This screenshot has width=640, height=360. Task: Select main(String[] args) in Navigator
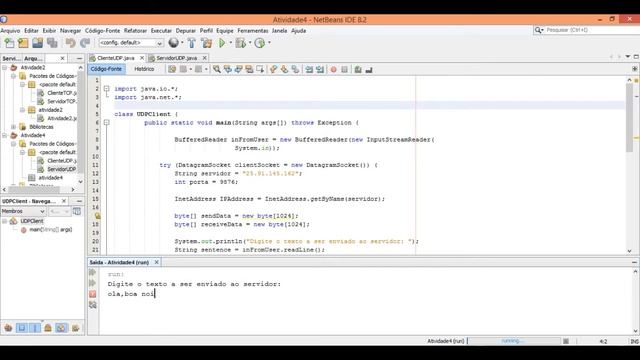51,230
